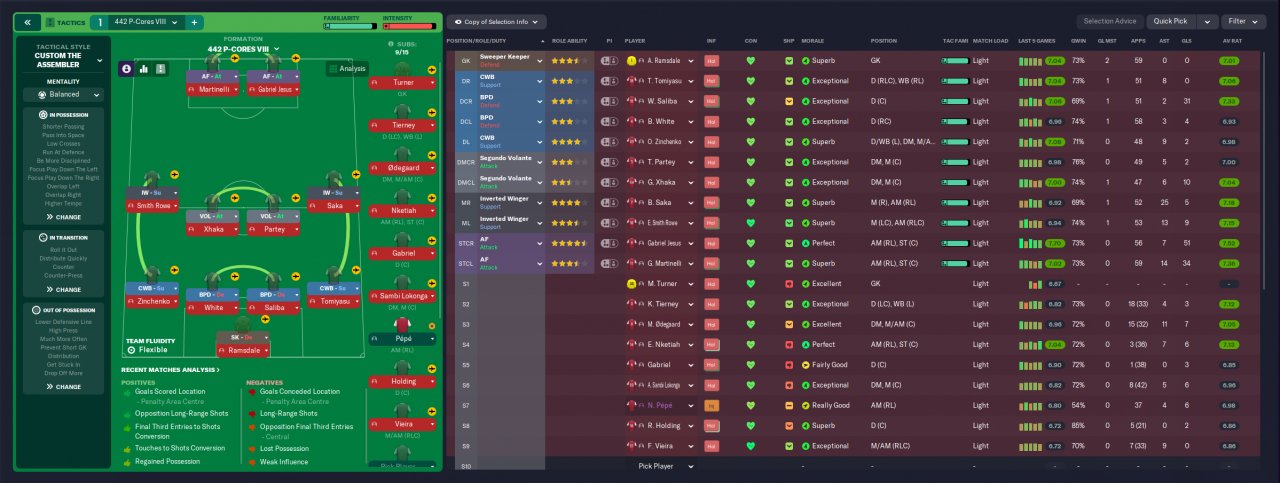Add a new tactic with plus icon

(194, 21)
